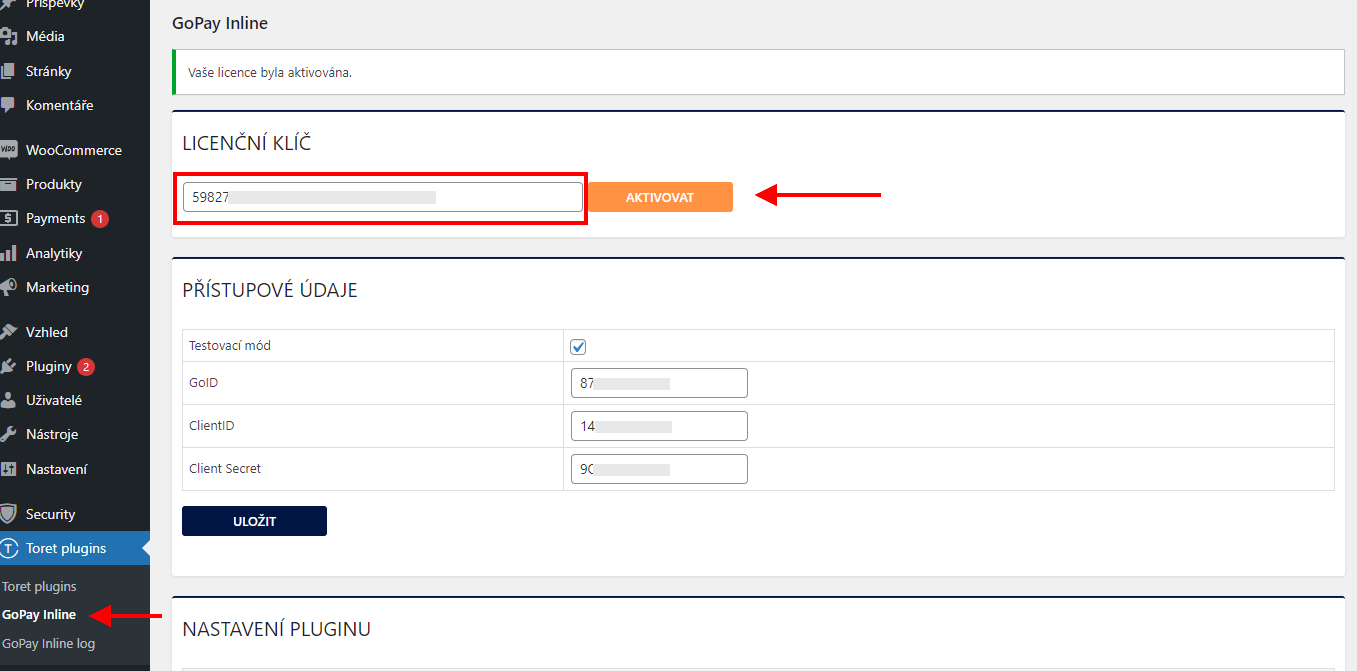Click the Stránky pages icon

coord(9,71)
